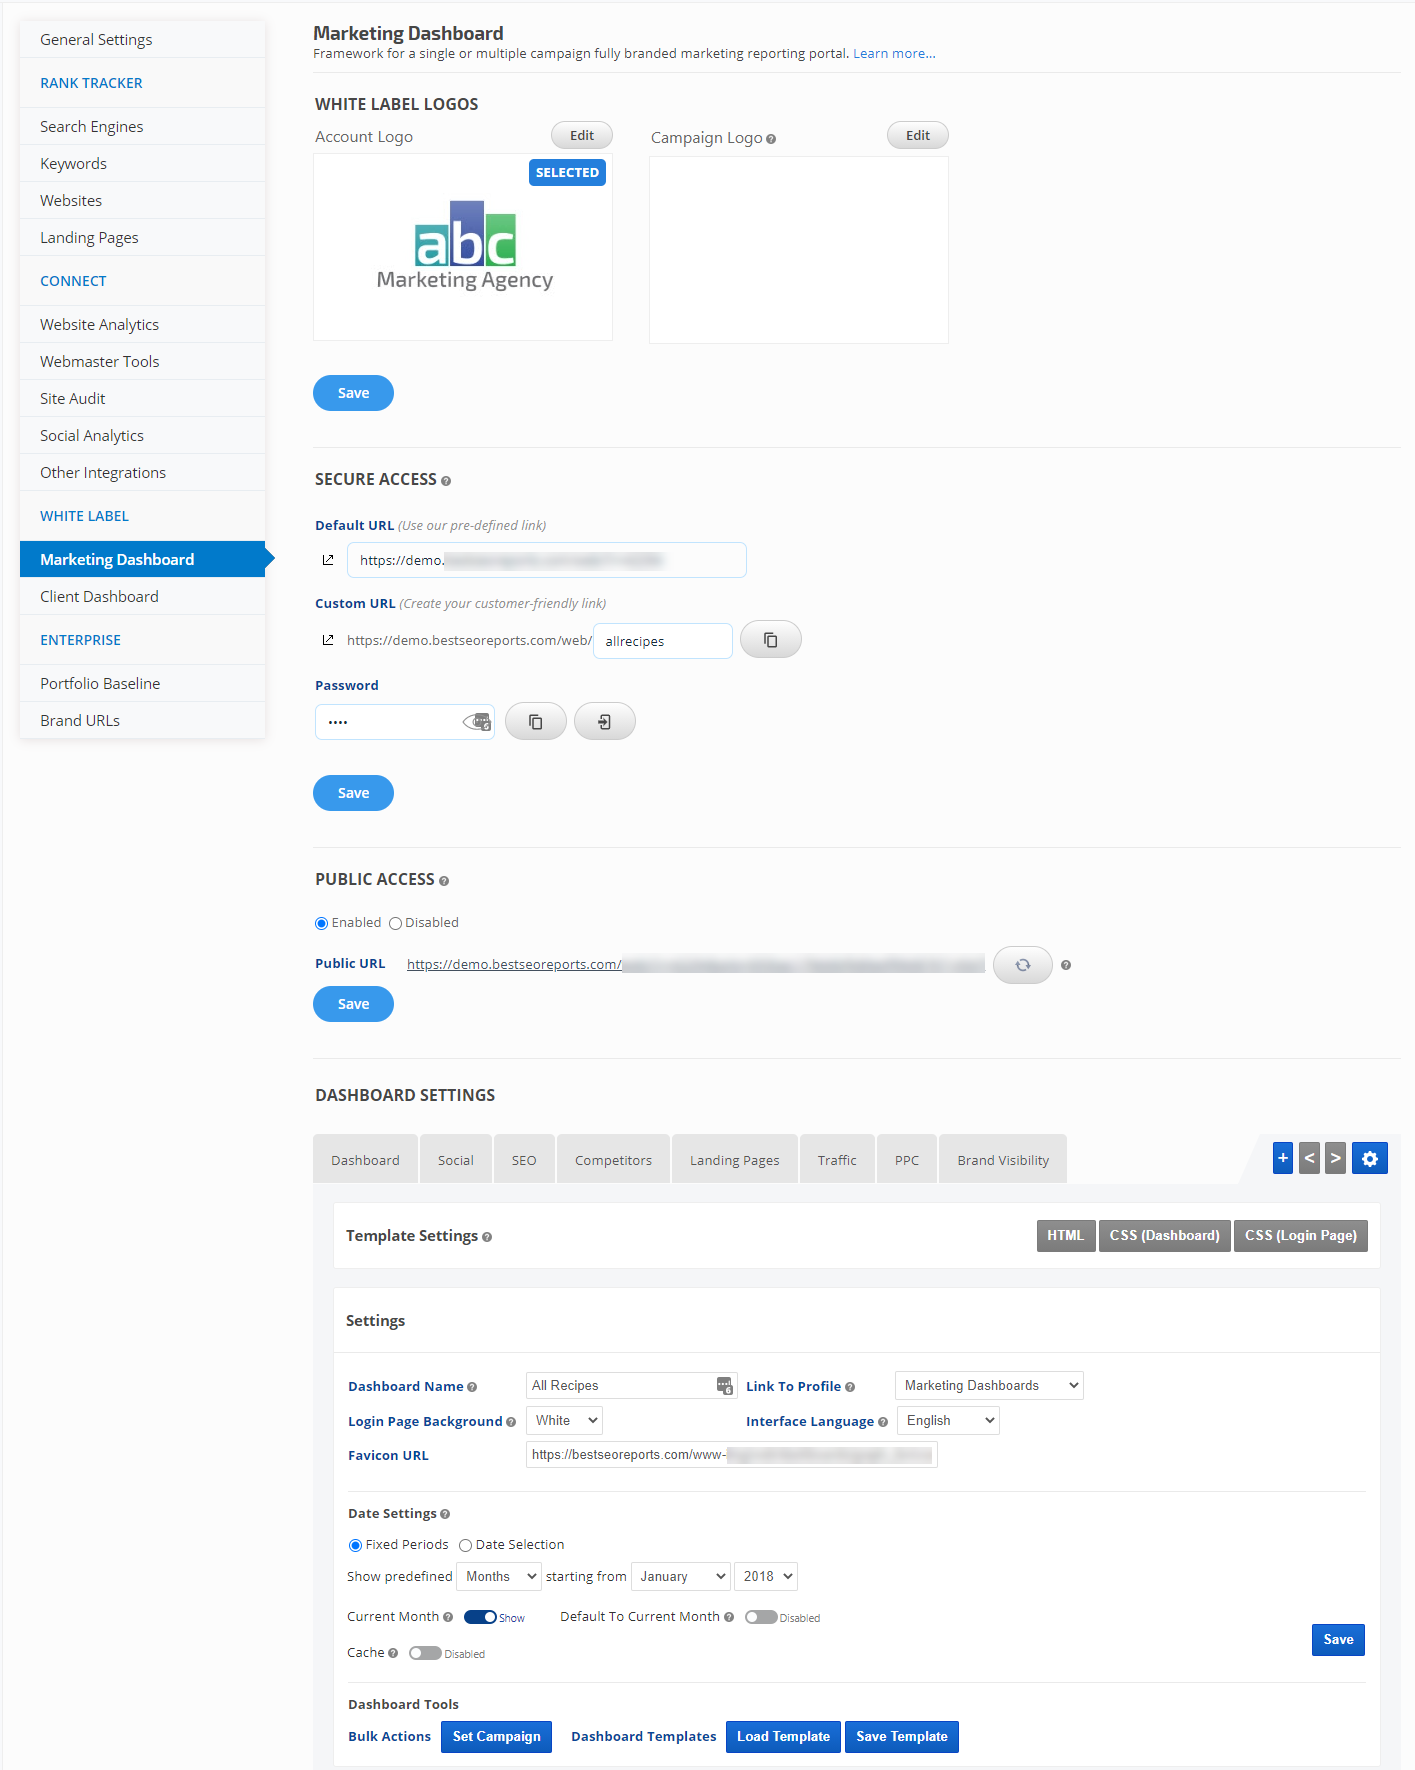Click the login icon button beside the password
This screenshot has width=1415, height=1770.
[605, 722]
